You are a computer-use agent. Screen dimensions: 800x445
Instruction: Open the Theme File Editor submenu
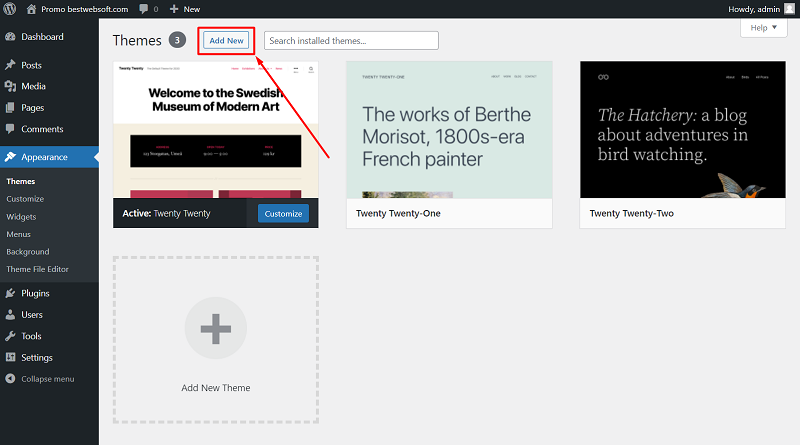pos(37,269)
